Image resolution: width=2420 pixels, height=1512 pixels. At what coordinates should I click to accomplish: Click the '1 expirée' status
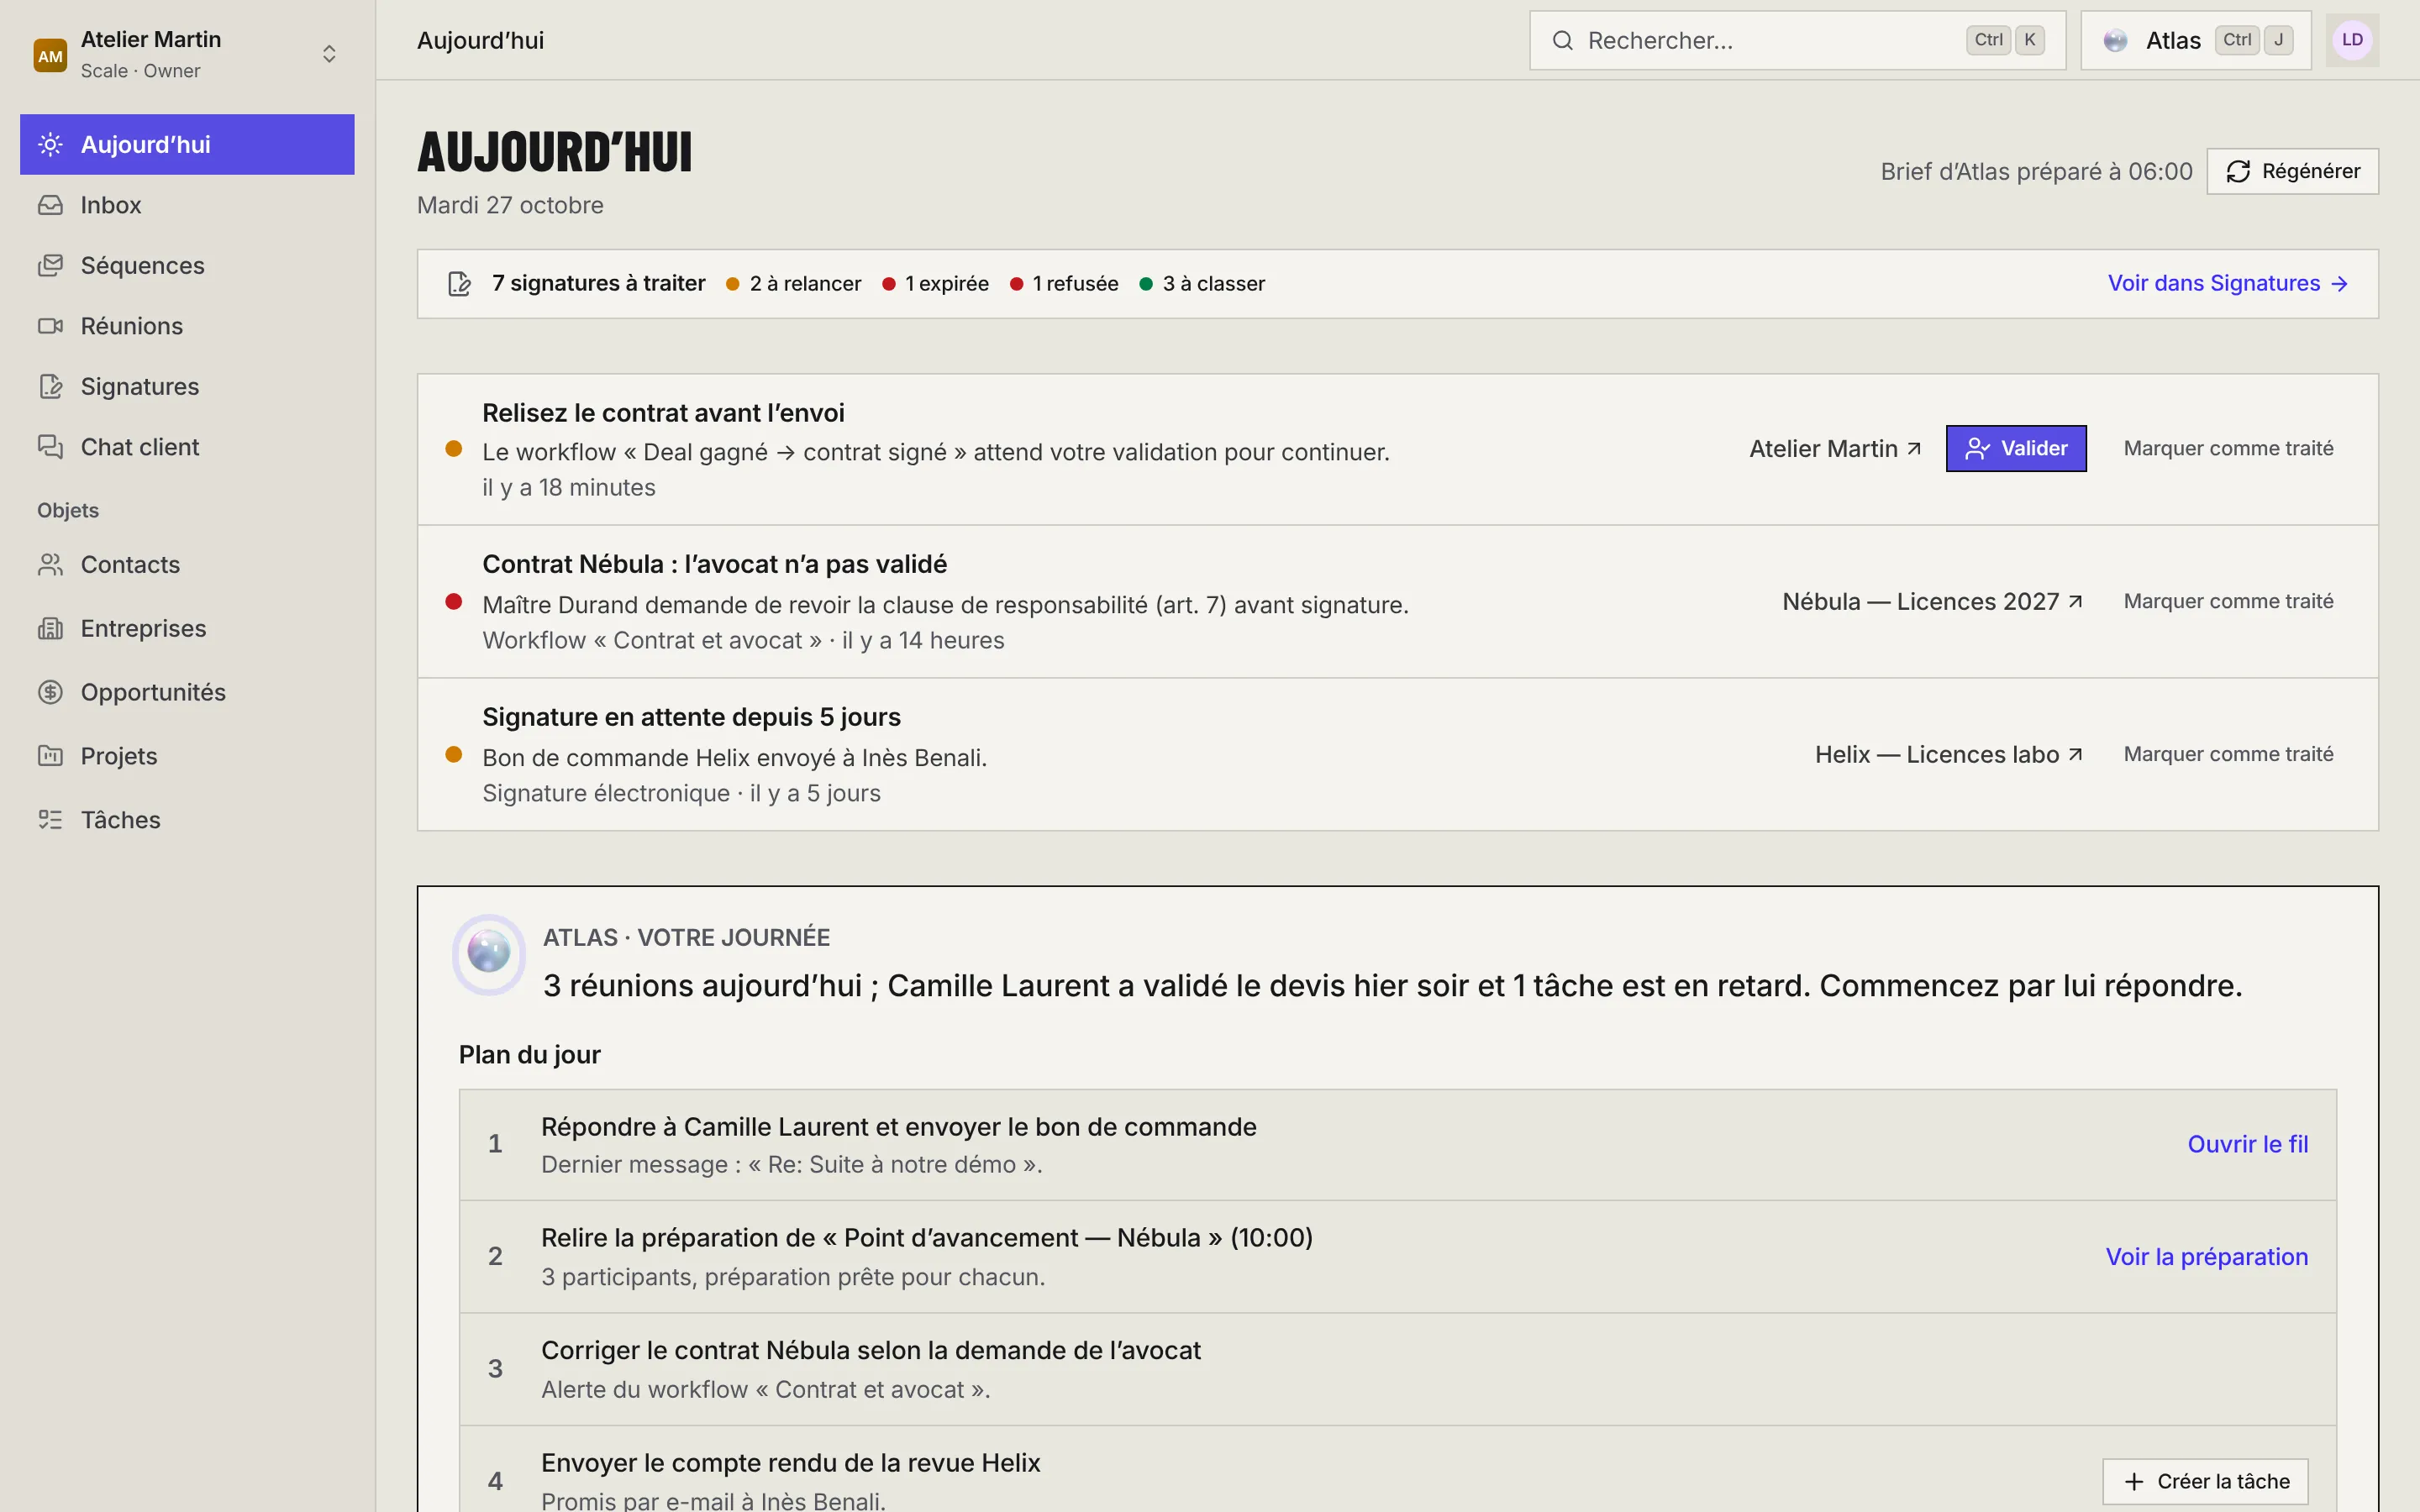point(935,284)
